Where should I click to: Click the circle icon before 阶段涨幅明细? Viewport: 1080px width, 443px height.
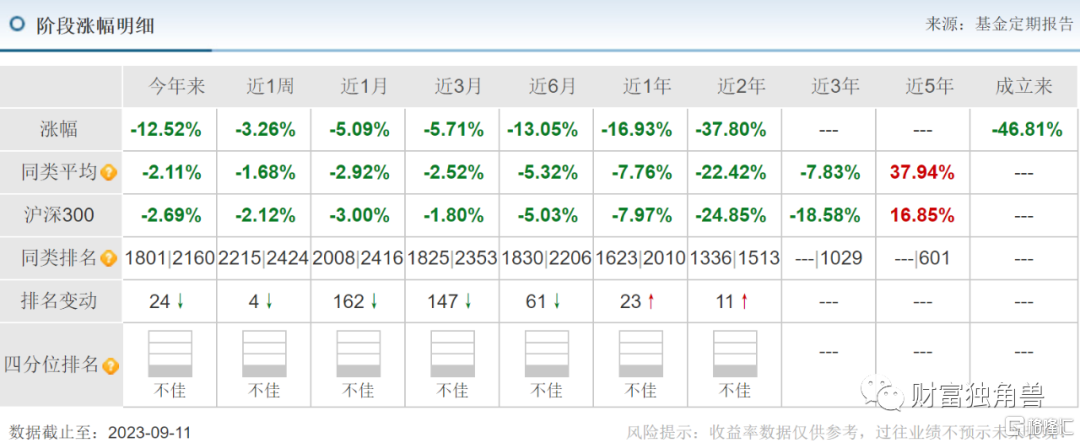[17, 24]
